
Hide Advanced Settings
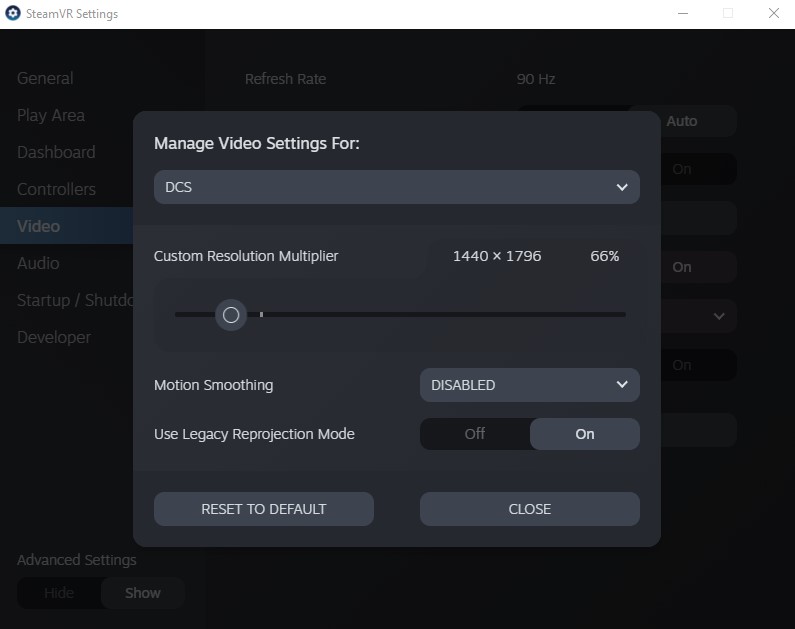pyautogui.click(x=59, y=593)
